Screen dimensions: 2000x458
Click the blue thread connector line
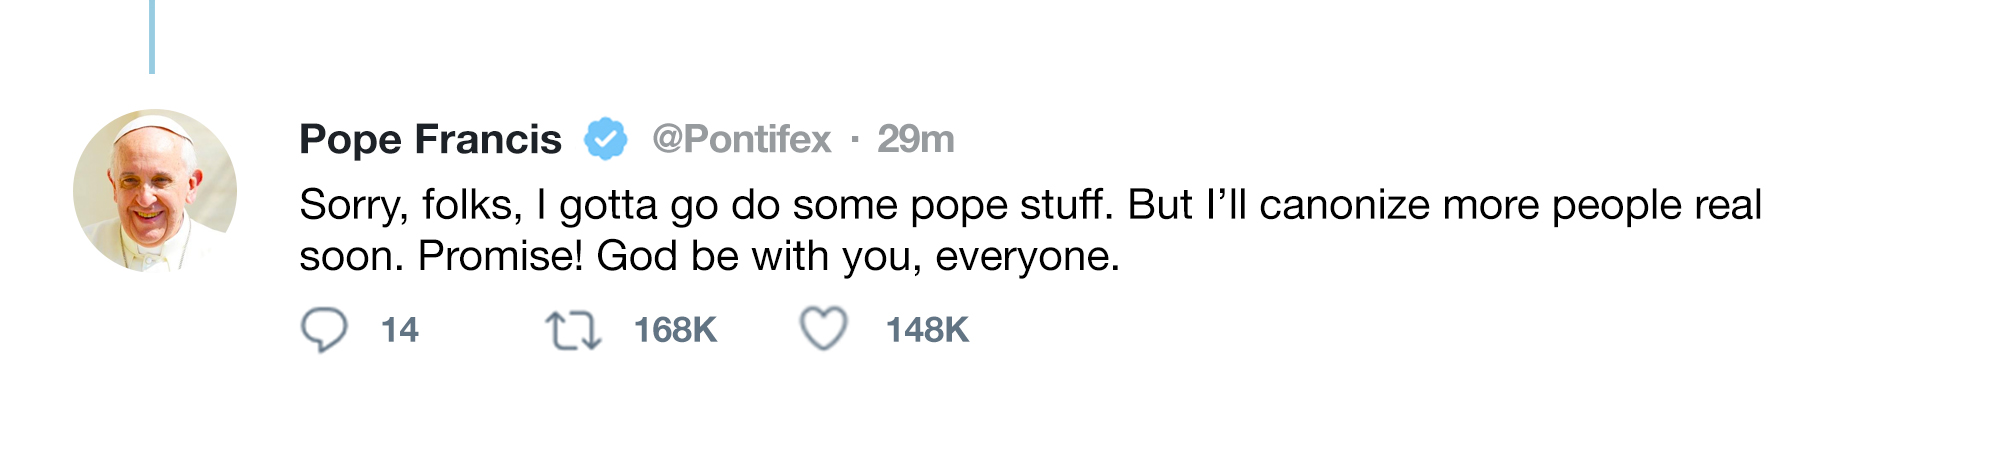152,36
